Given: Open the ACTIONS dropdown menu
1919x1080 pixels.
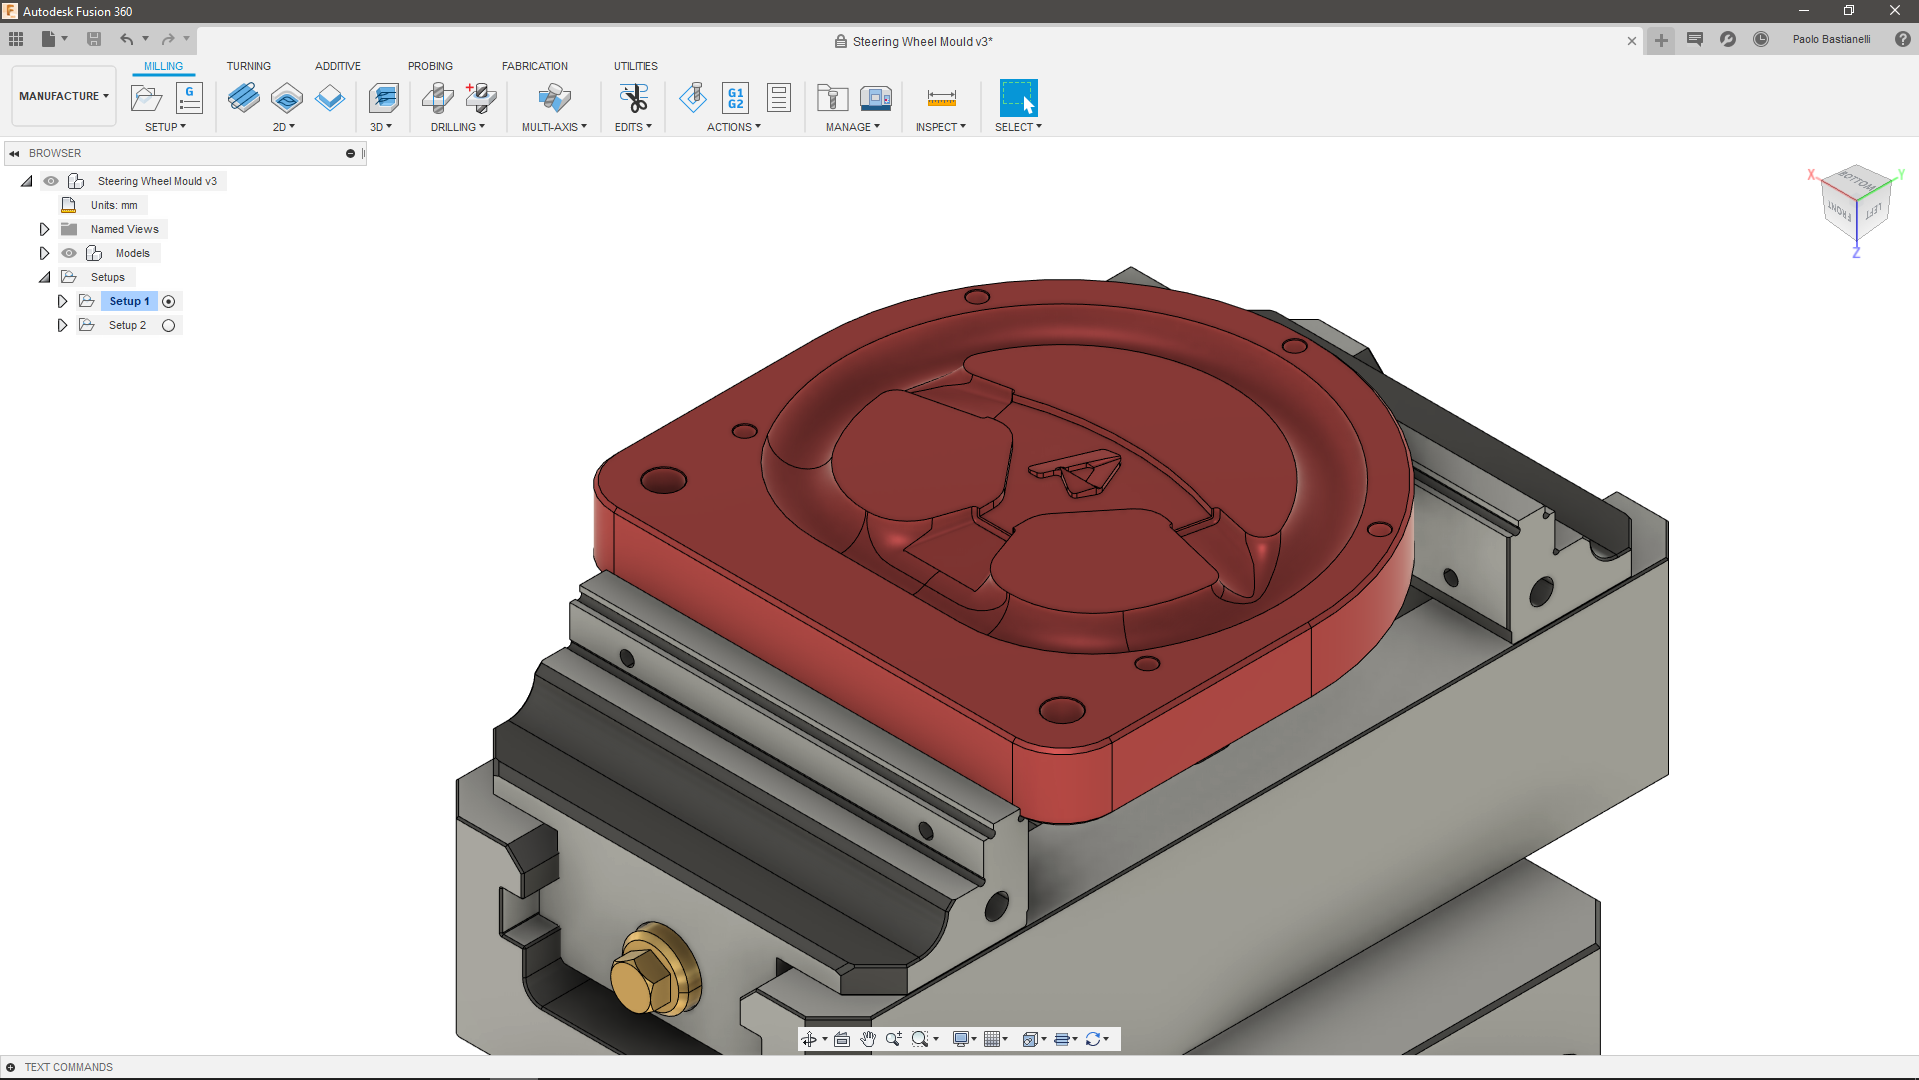Looking at the screenshot, I should tap(733, 127).
